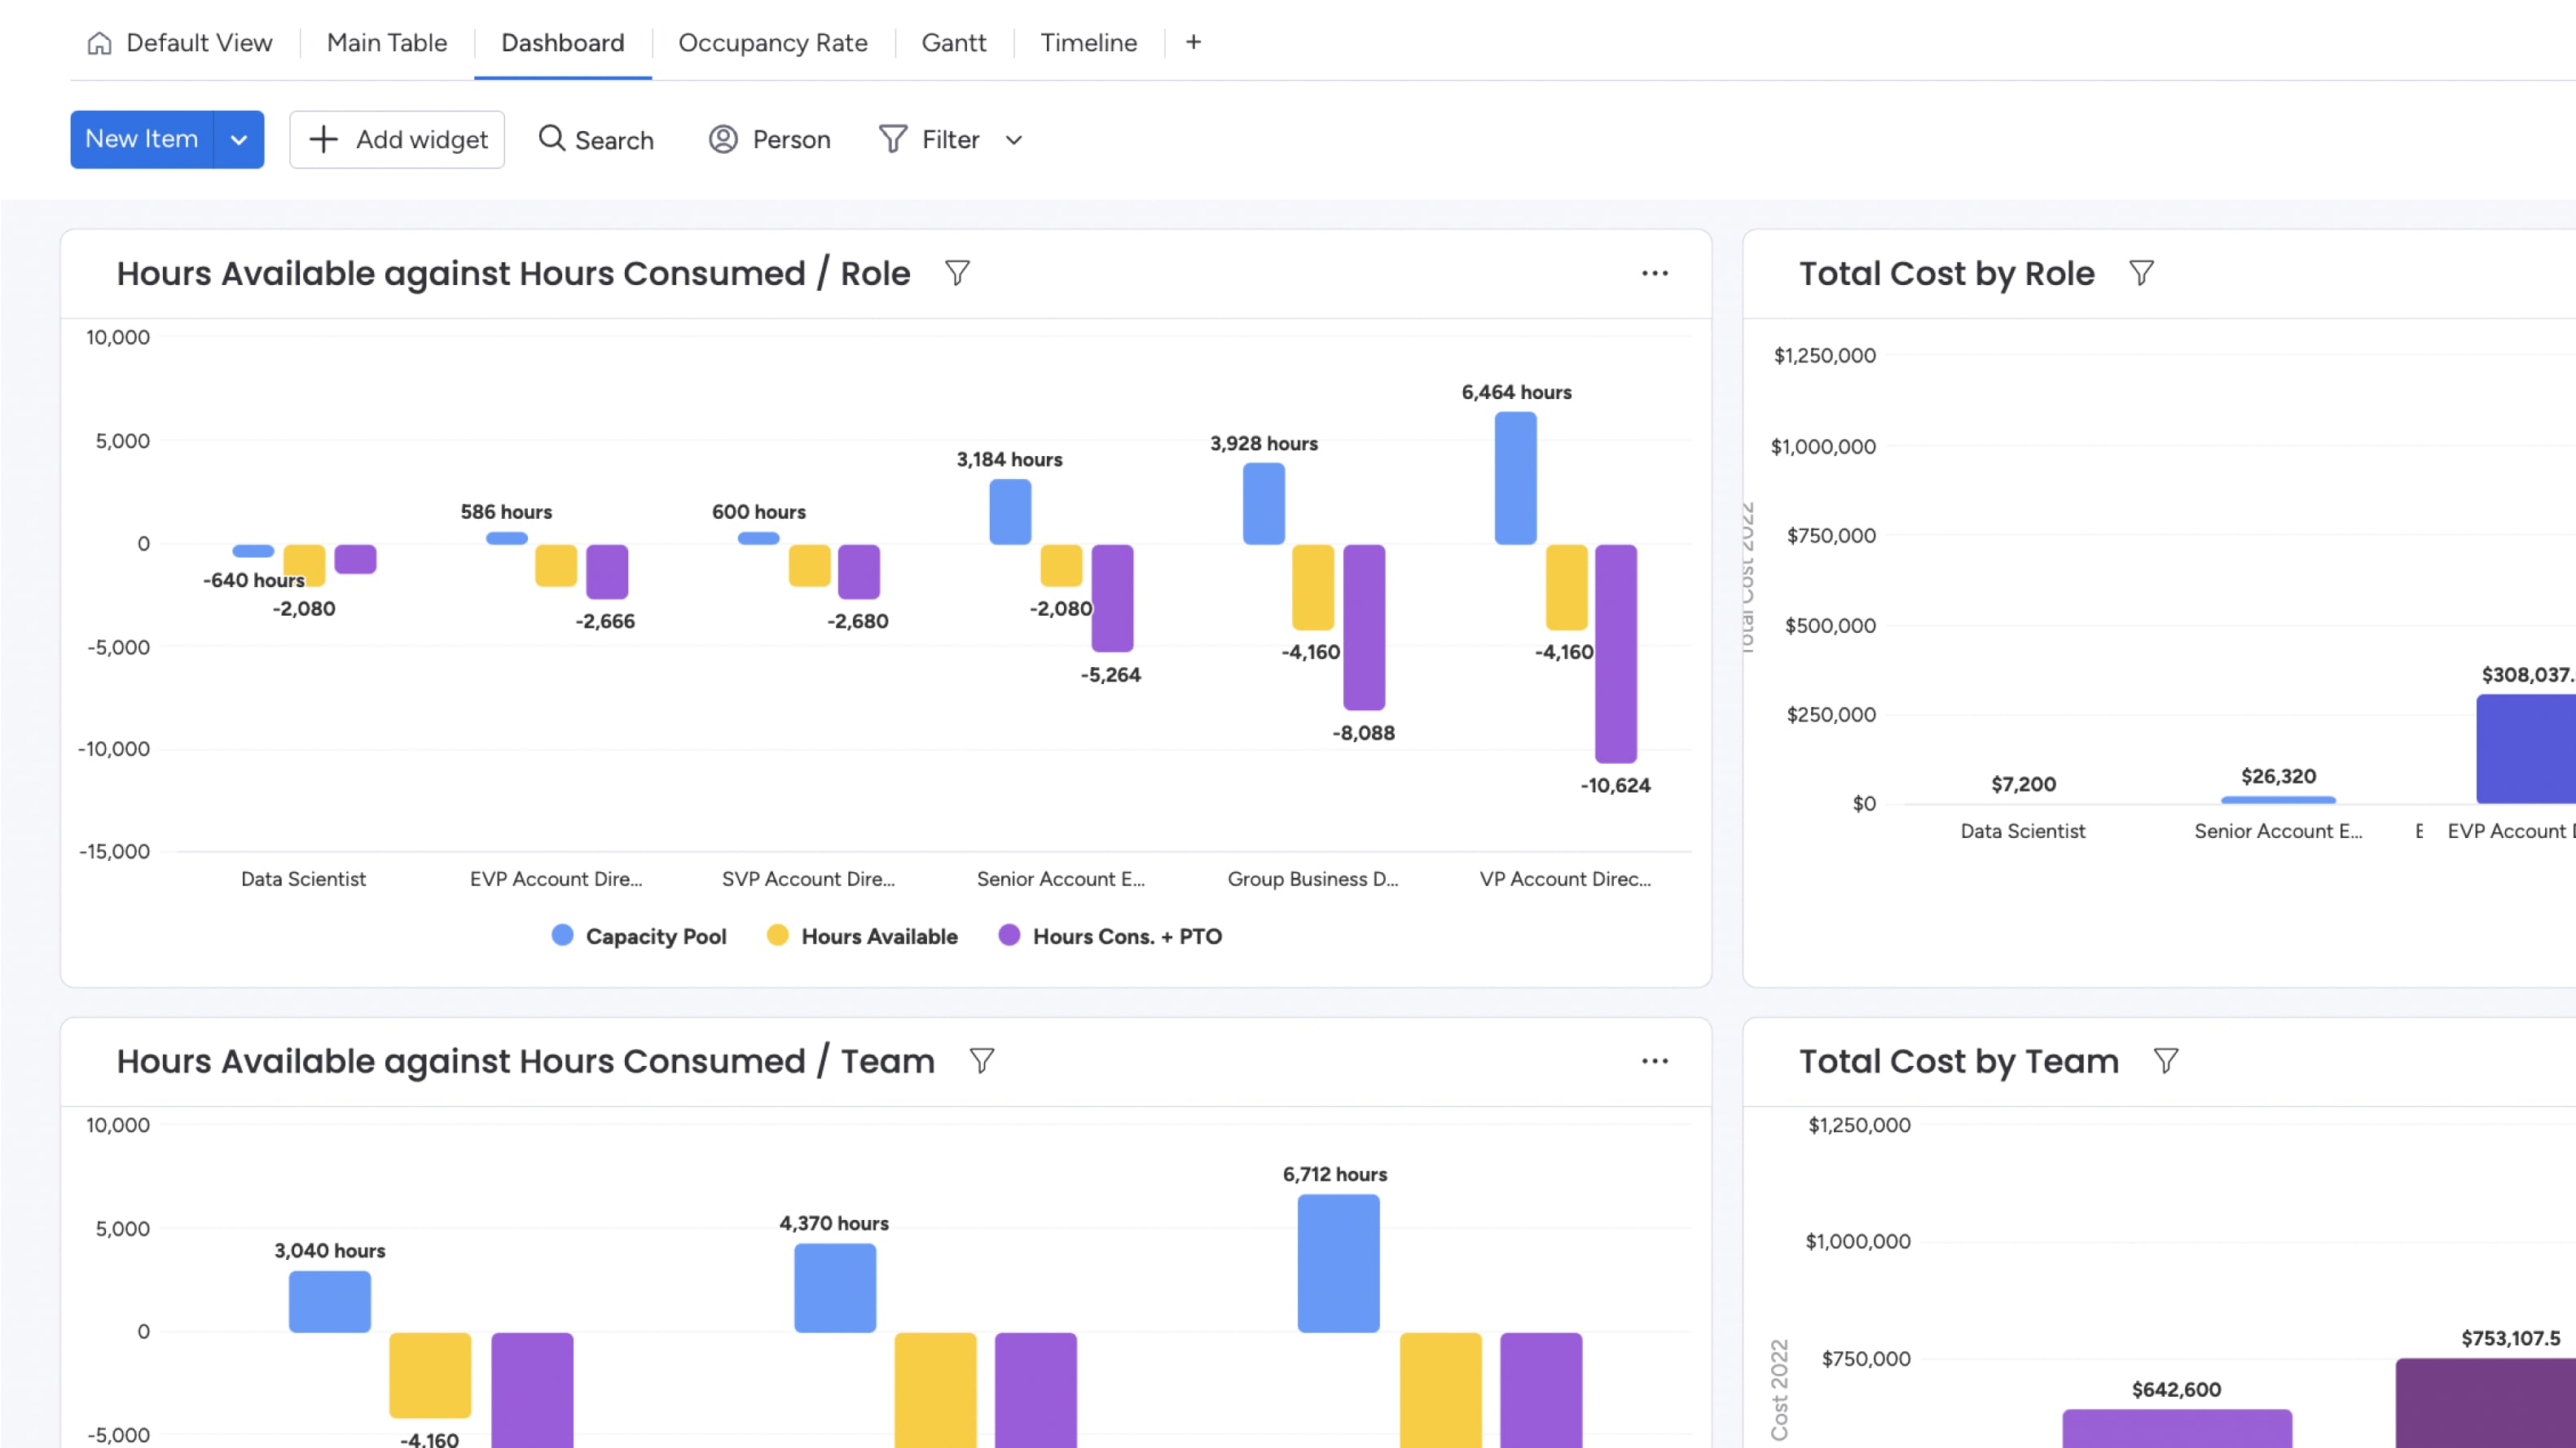Click the VP Account Director purple bar
2576x1448 pixels.
point(1615,653)
